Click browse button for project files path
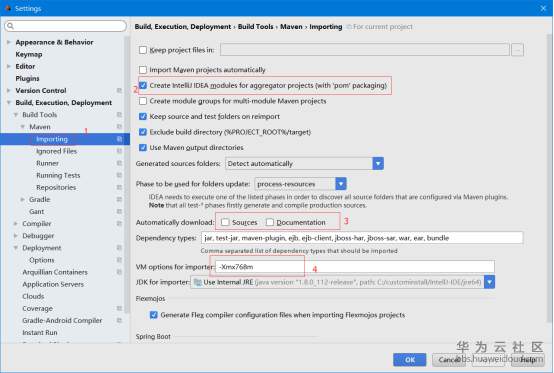This screenshot has width=554, height=373. coord(517,50)
